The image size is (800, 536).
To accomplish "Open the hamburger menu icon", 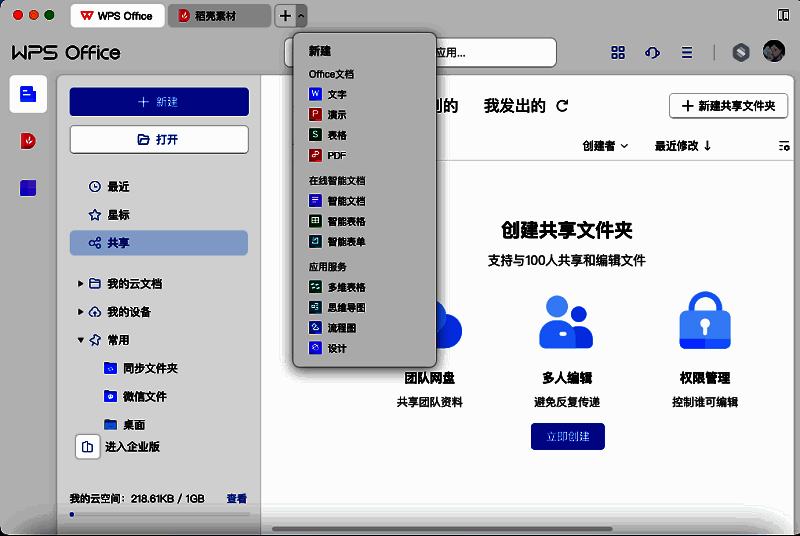I will (x=687, y=53).
